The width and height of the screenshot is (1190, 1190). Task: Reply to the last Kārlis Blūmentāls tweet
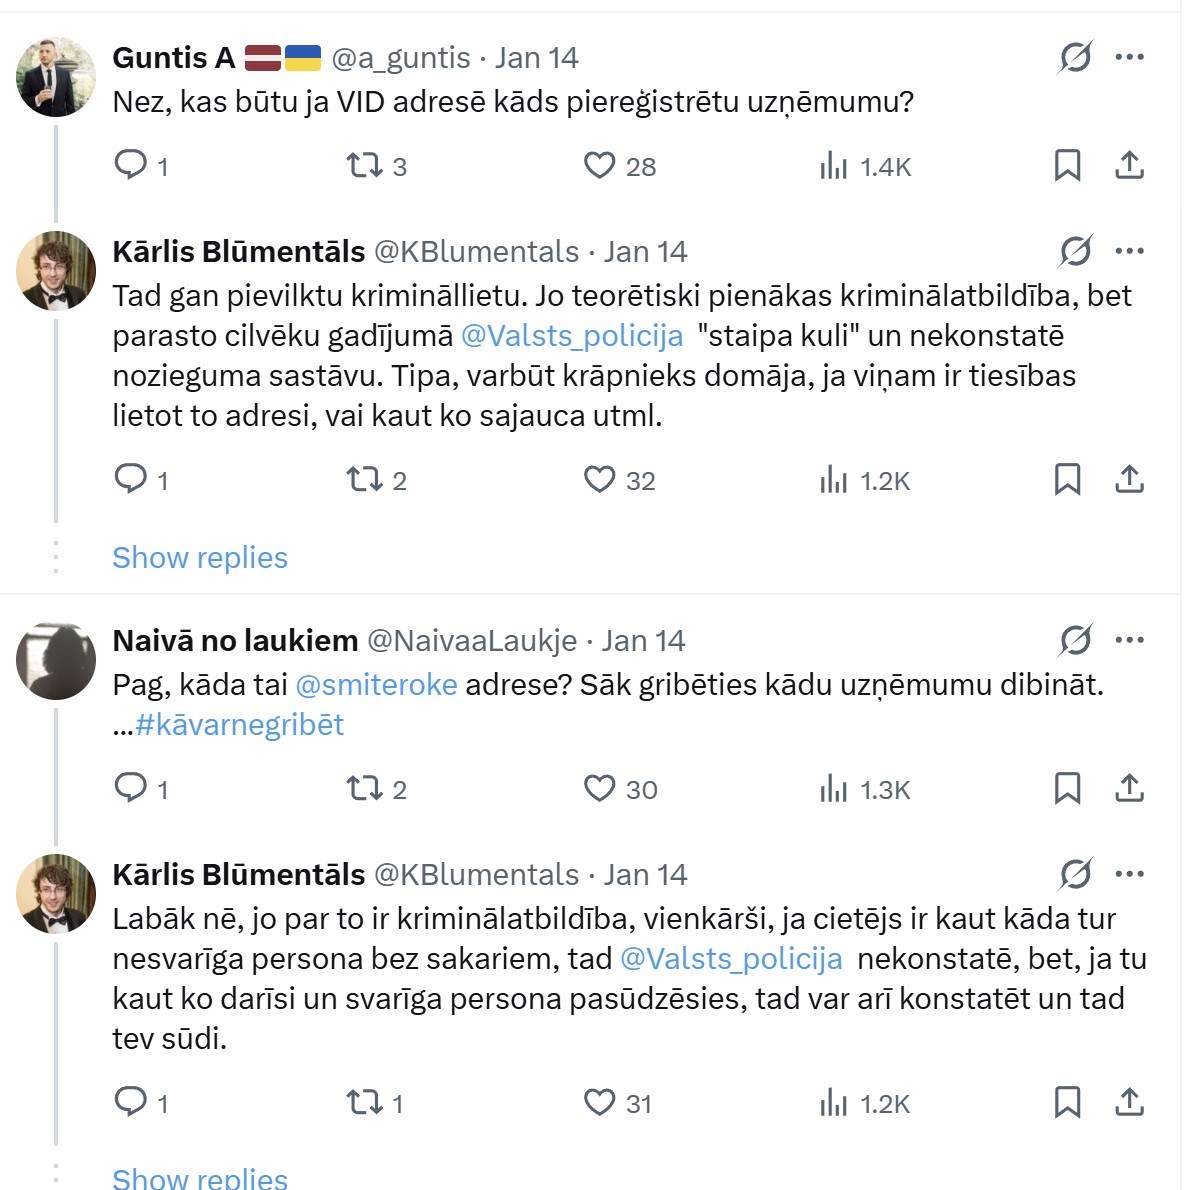point(131,1102)
